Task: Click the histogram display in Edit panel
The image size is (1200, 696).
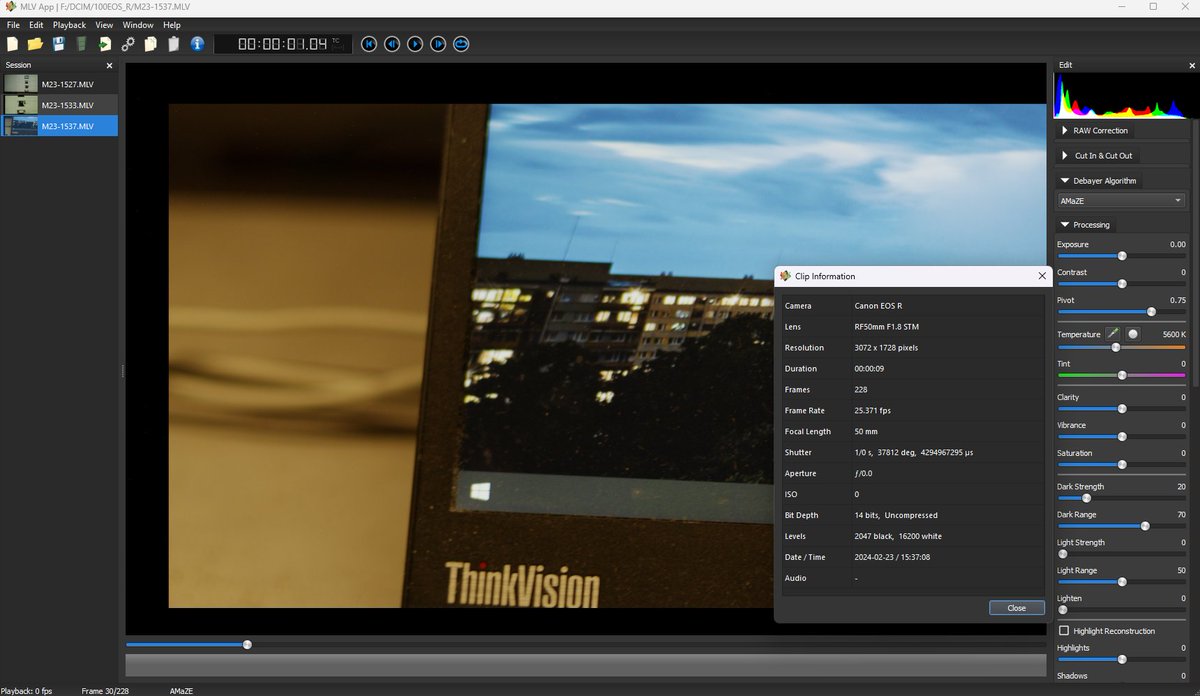Action: (x=1120, y=96)
